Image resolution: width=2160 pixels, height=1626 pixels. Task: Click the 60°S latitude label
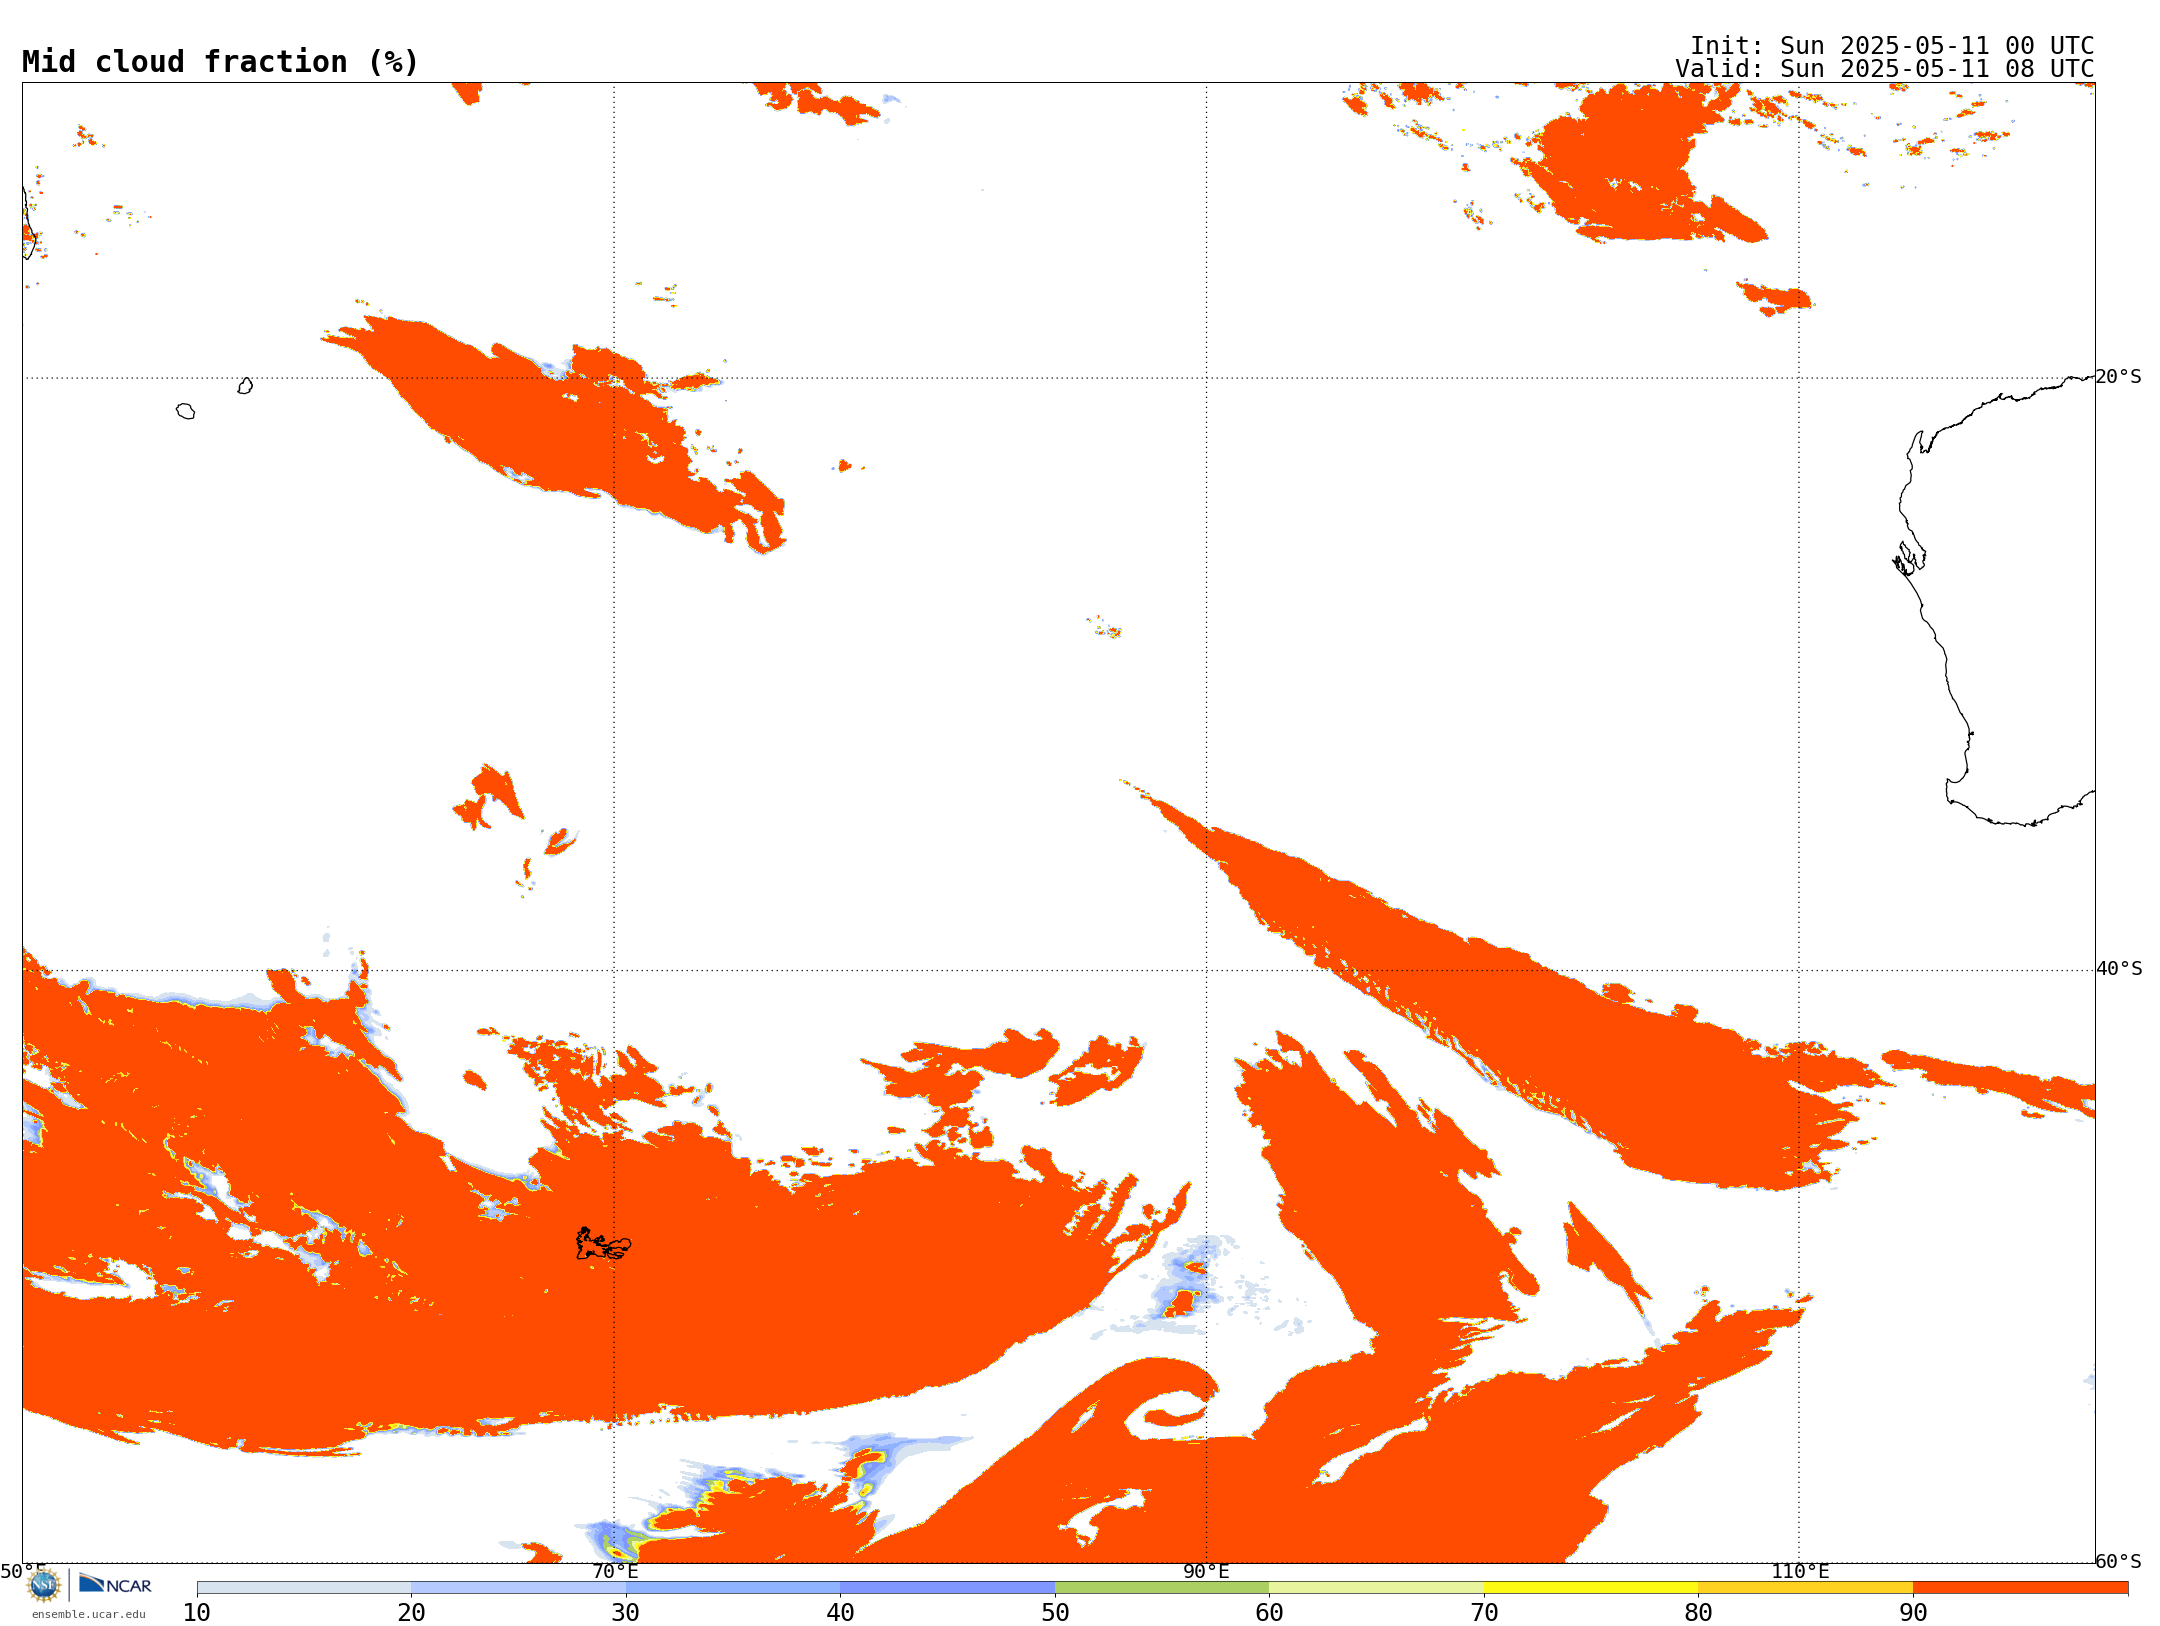2118,1561
